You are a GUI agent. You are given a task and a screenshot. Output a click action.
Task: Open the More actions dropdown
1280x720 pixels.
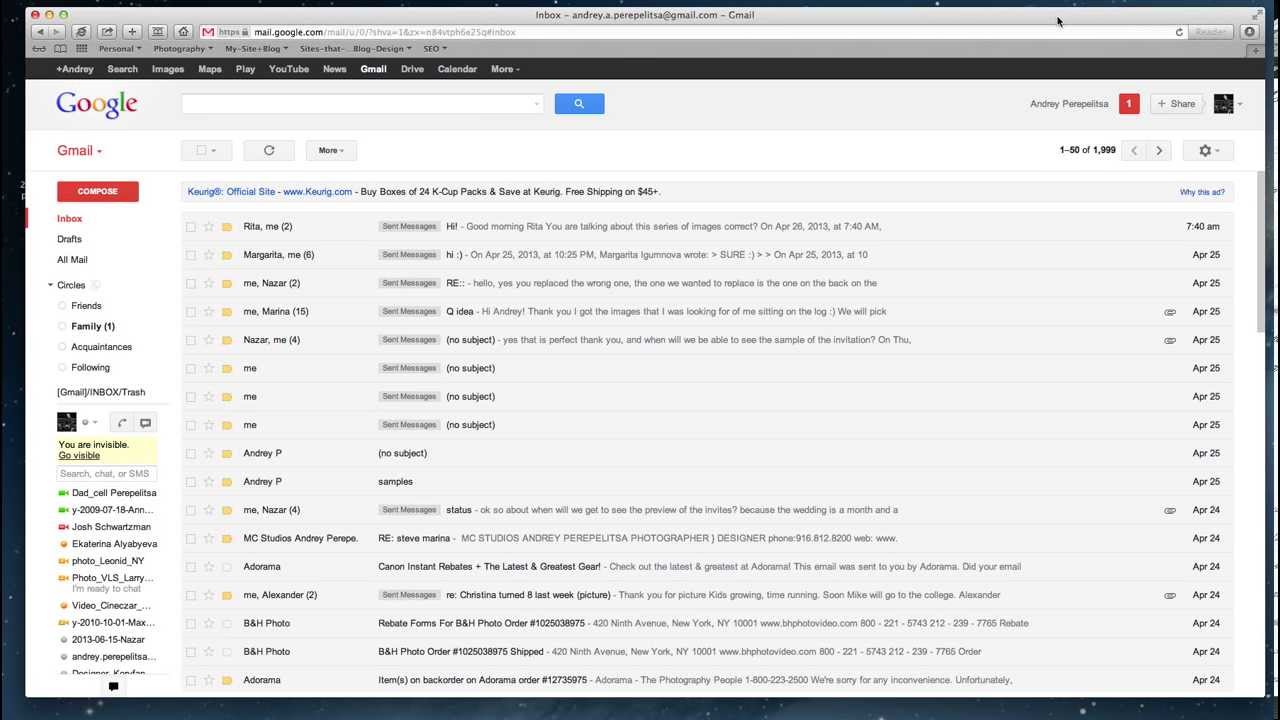tap(331, 150)
